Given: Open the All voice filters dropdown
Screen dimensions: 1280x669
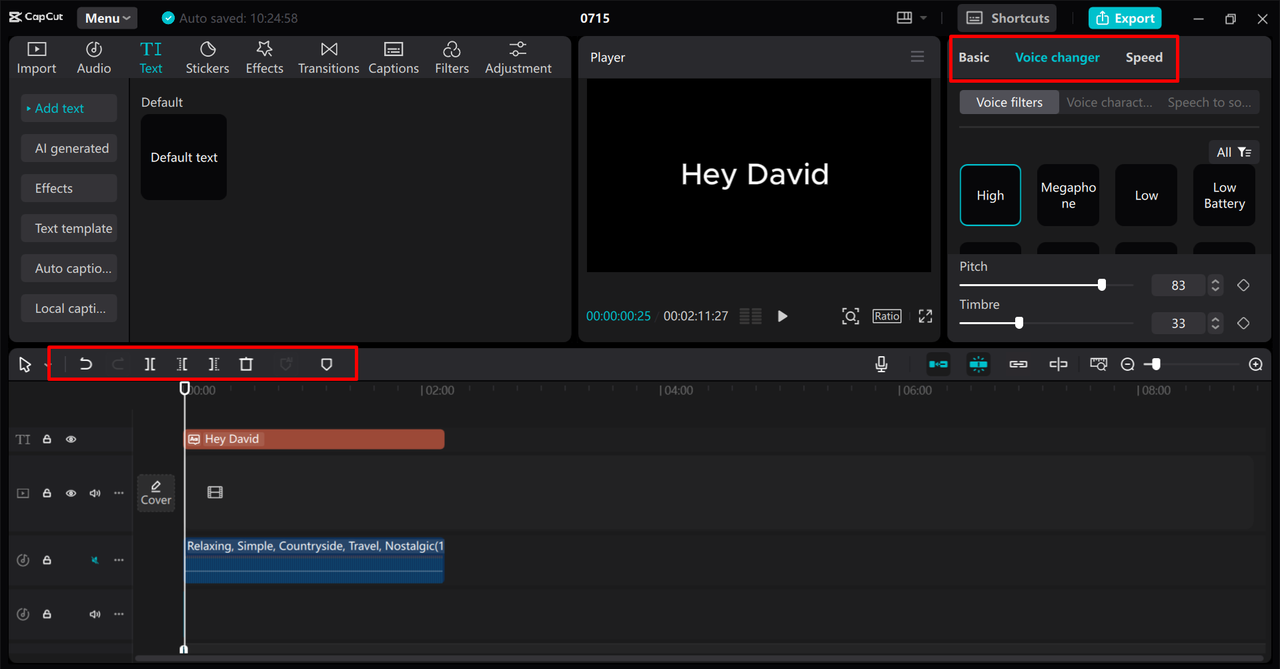Looking at the screenshot, I should pyautogui.click(x=1233, y=152).
